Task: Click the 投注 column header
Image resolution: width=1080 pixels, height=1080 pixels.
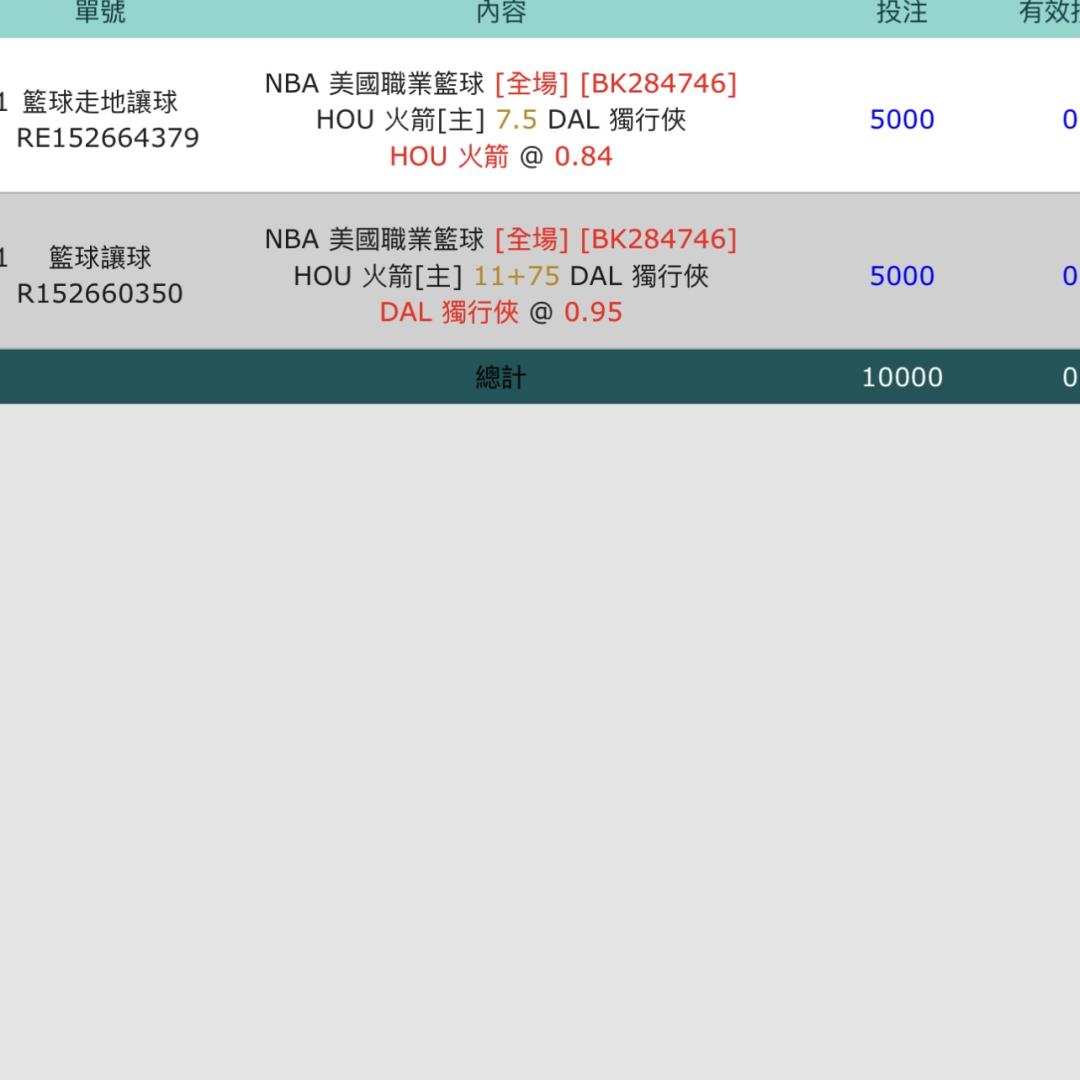Action: [x=902, y=12]
